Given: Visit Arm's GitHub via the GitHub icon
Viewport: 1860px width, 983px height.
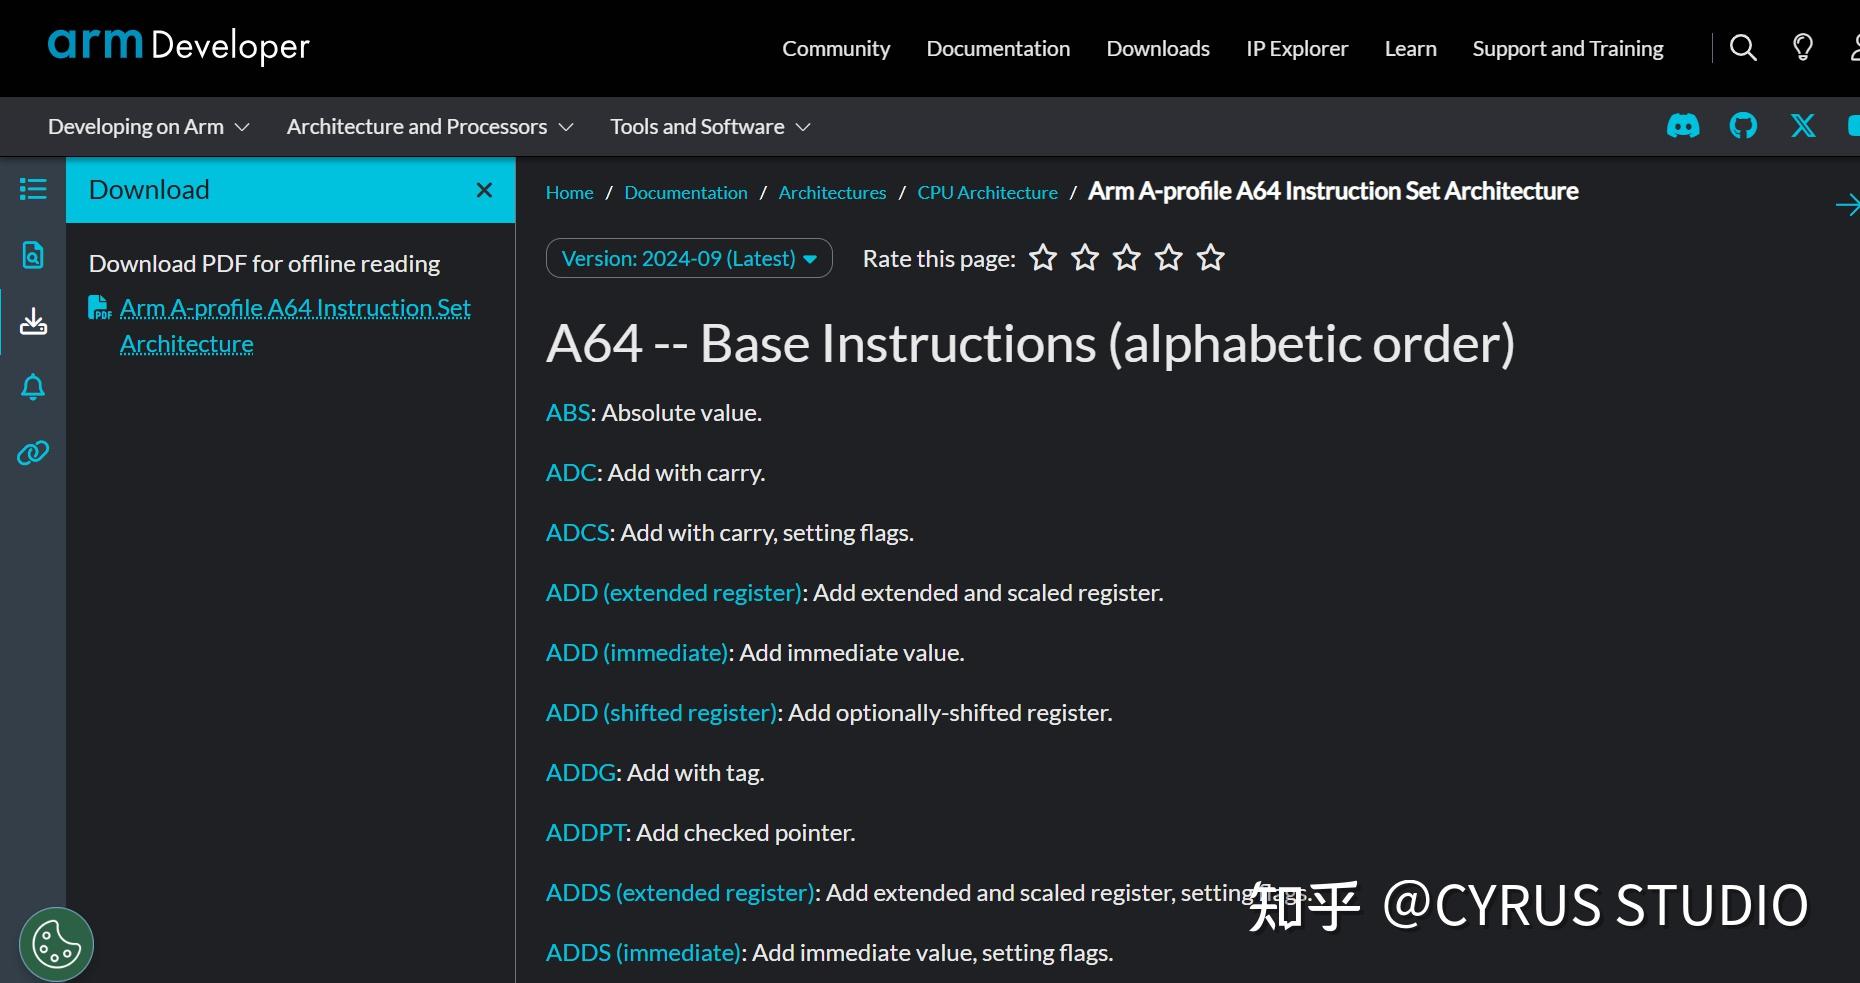Looking at the screenshot, I should pos(1743,126).
